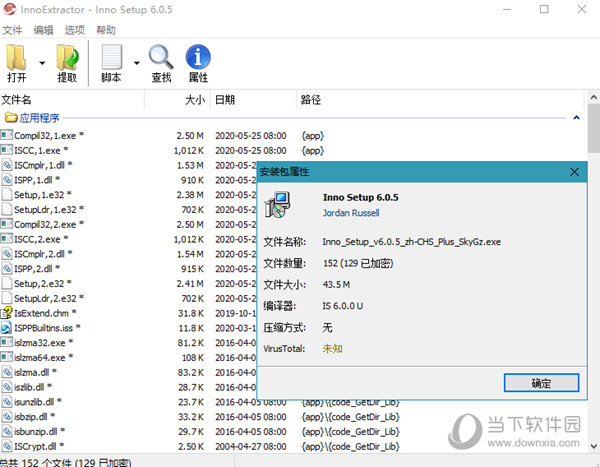Open the 文件 menu
600x467 pixels.
pos(12,30)
